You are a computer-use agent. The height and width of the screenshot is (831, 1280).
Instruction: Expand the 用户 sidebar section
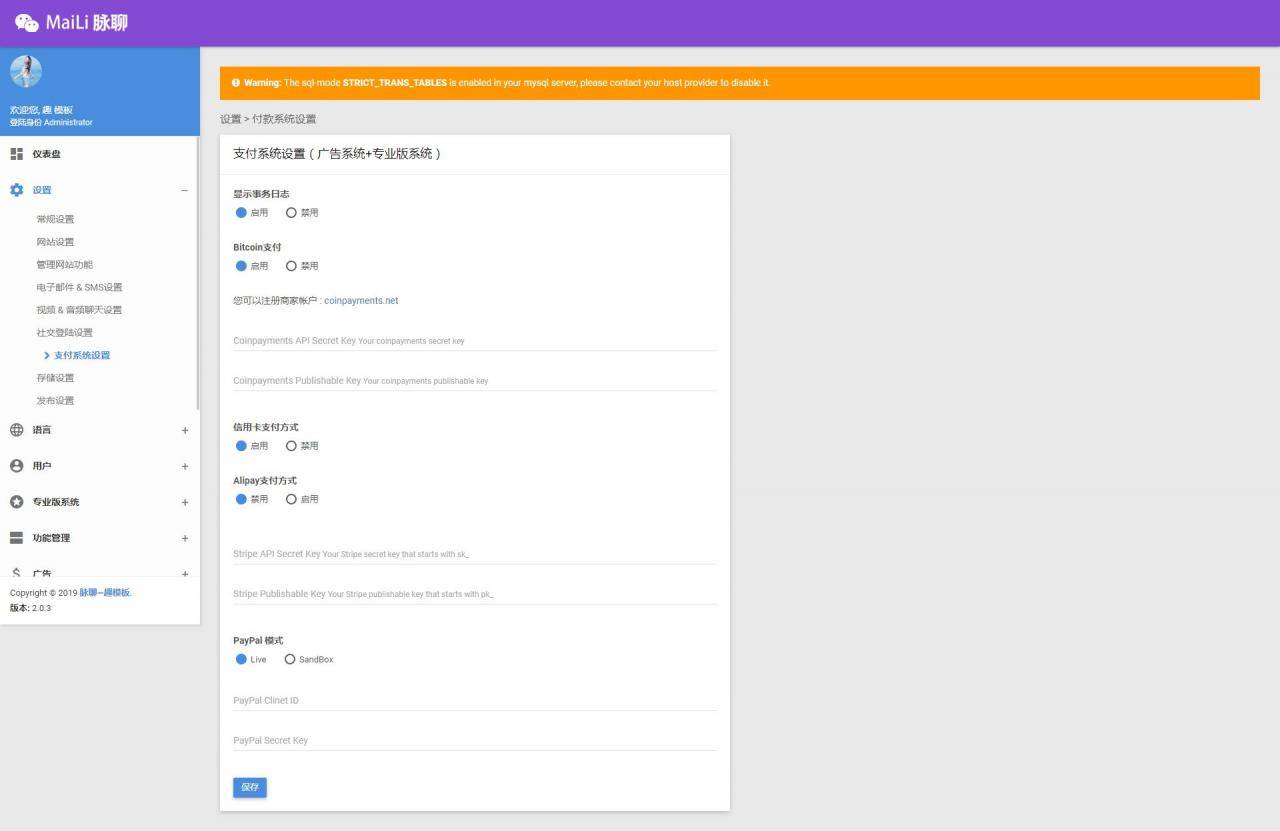[184, 466]
